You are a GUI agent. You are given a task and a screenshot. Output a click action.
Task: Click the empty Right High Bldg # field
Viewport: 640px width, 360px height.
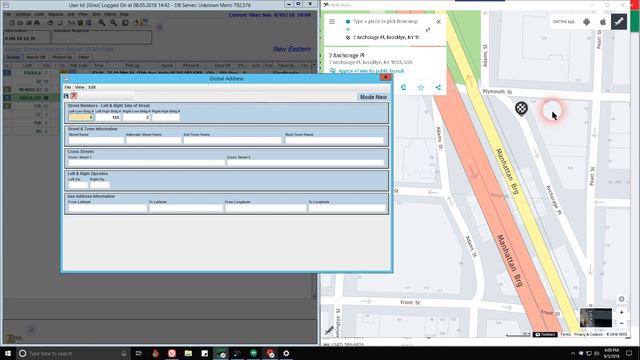click(166, 117)
